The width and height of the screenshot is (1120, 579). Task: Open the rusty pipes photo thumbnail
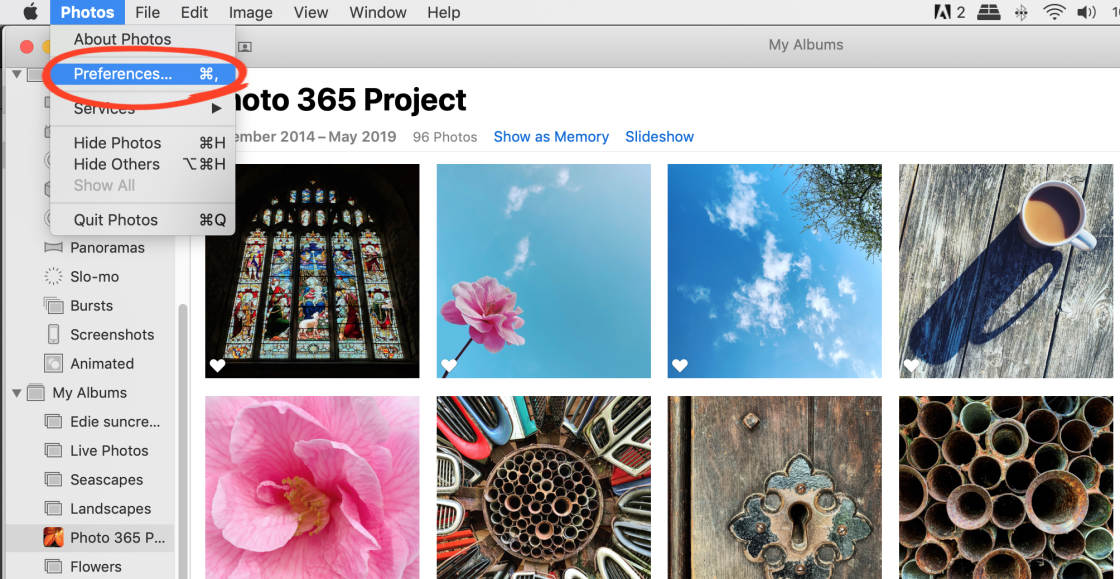(1006, 488)
